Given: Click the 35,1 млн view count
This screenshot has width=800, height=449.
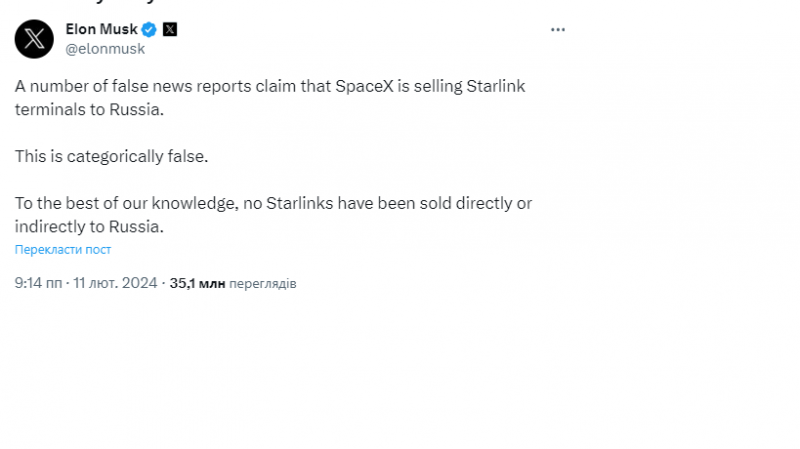Looking at the screenshot, I should pos(197,284).
